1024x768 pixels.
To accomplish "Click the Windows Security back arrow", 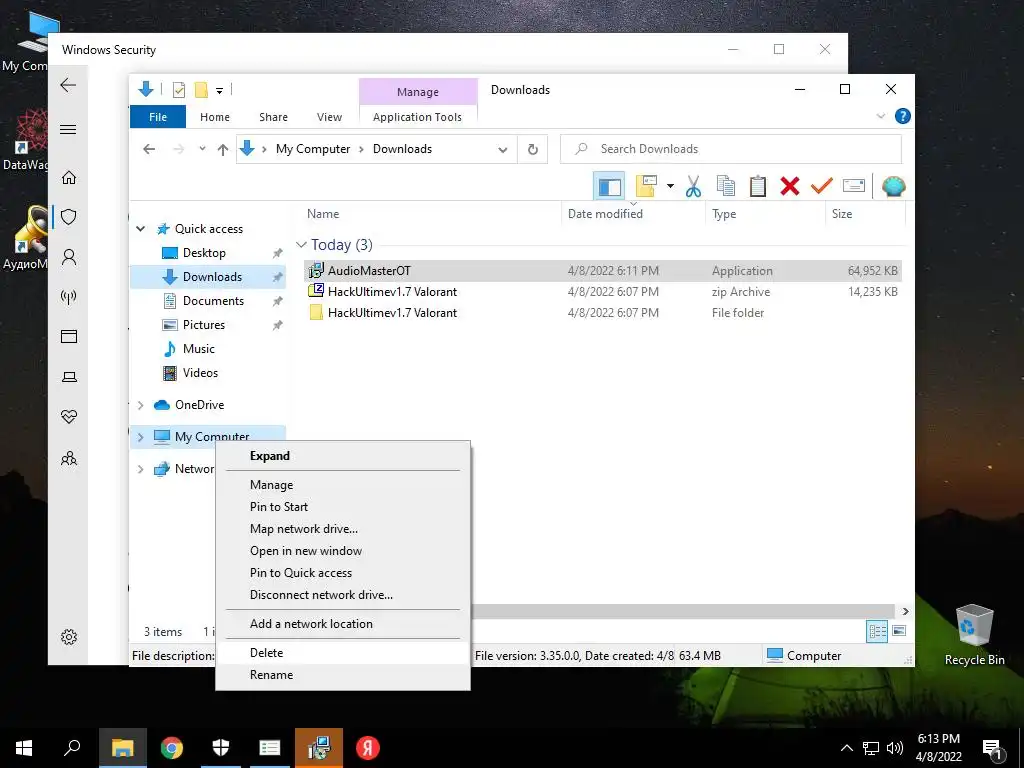I will tap(68, 85).
